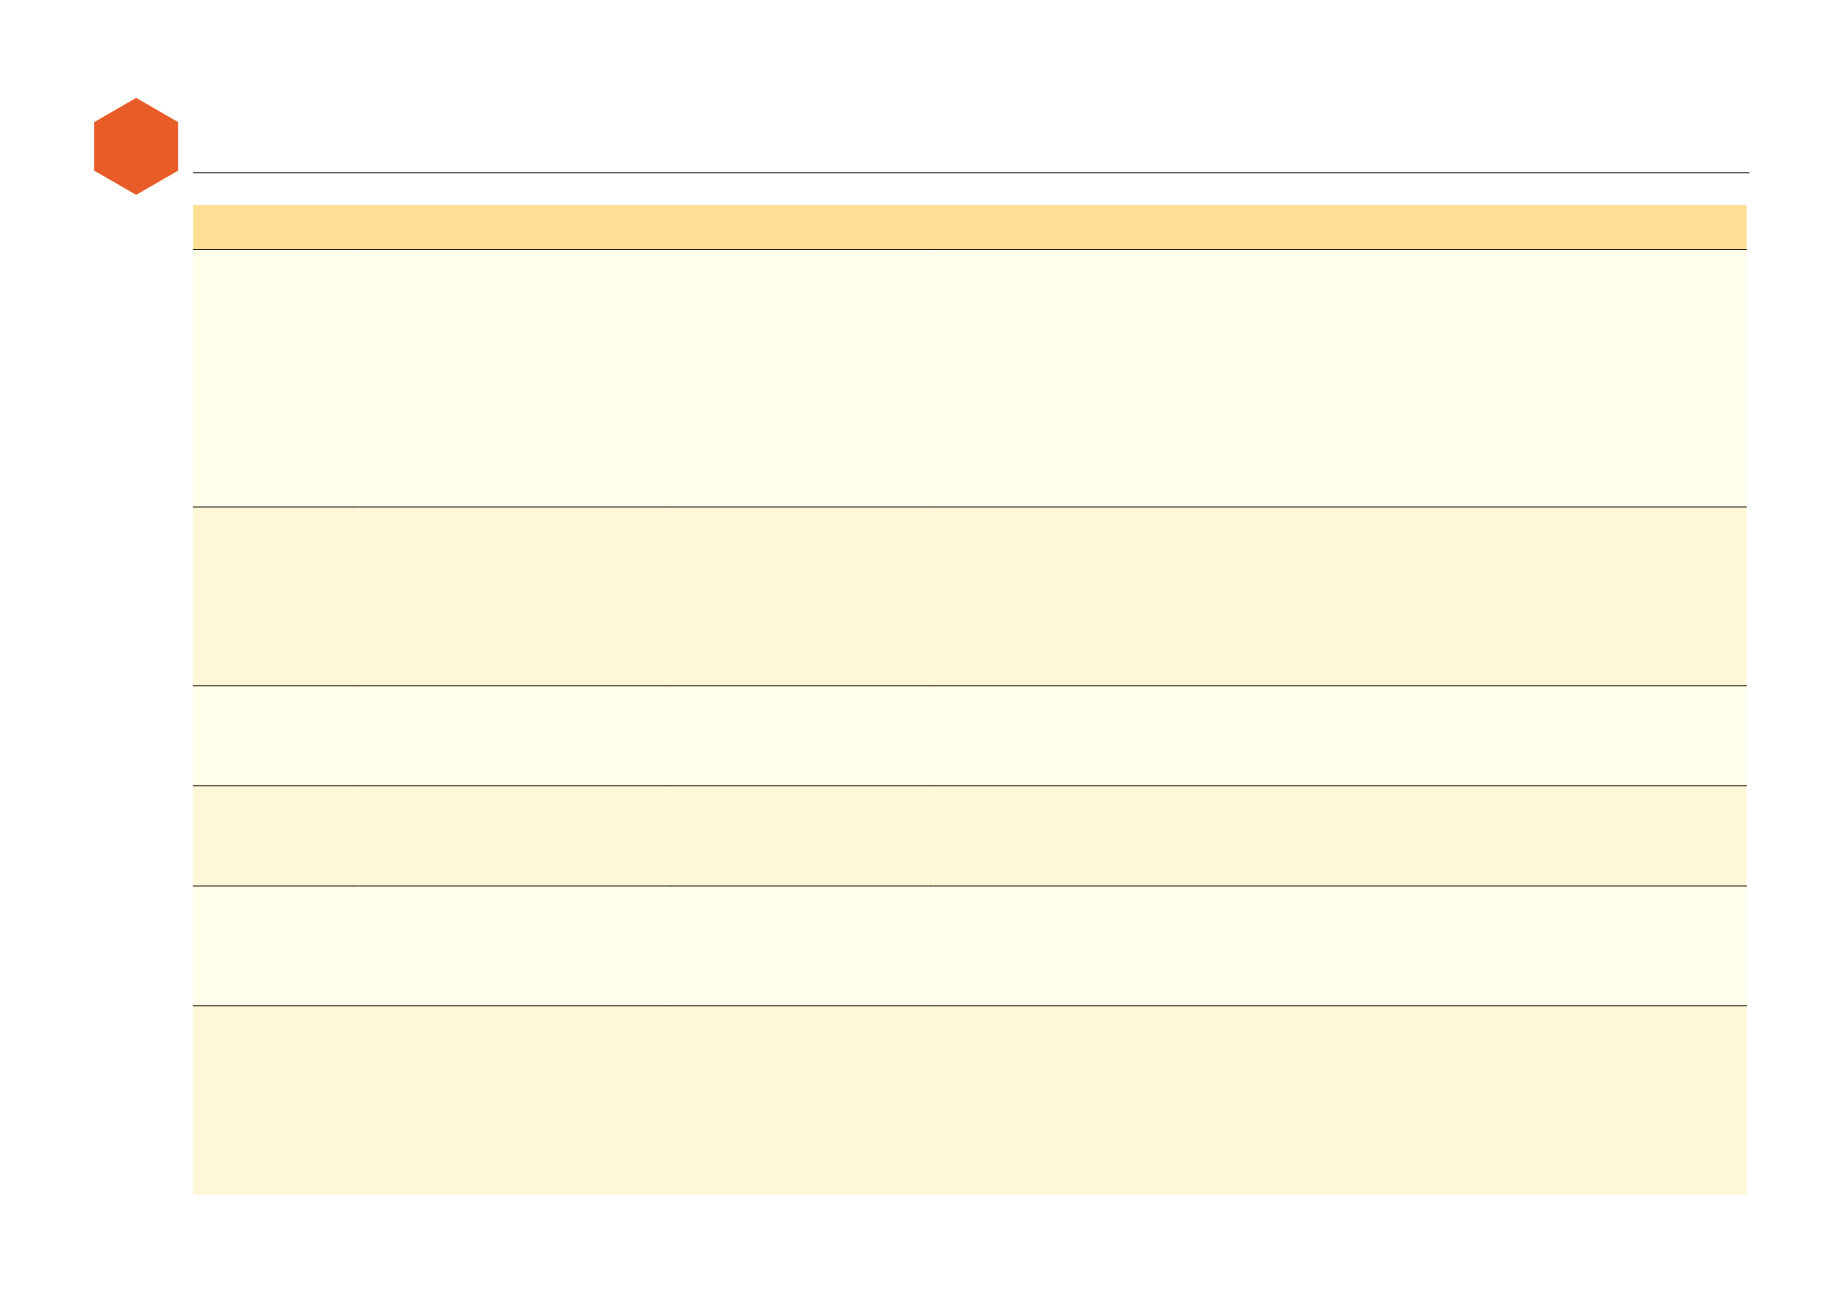Select first-column cell of the fifth body row
Screen dimensions: 1839x1300
point(273,946)
